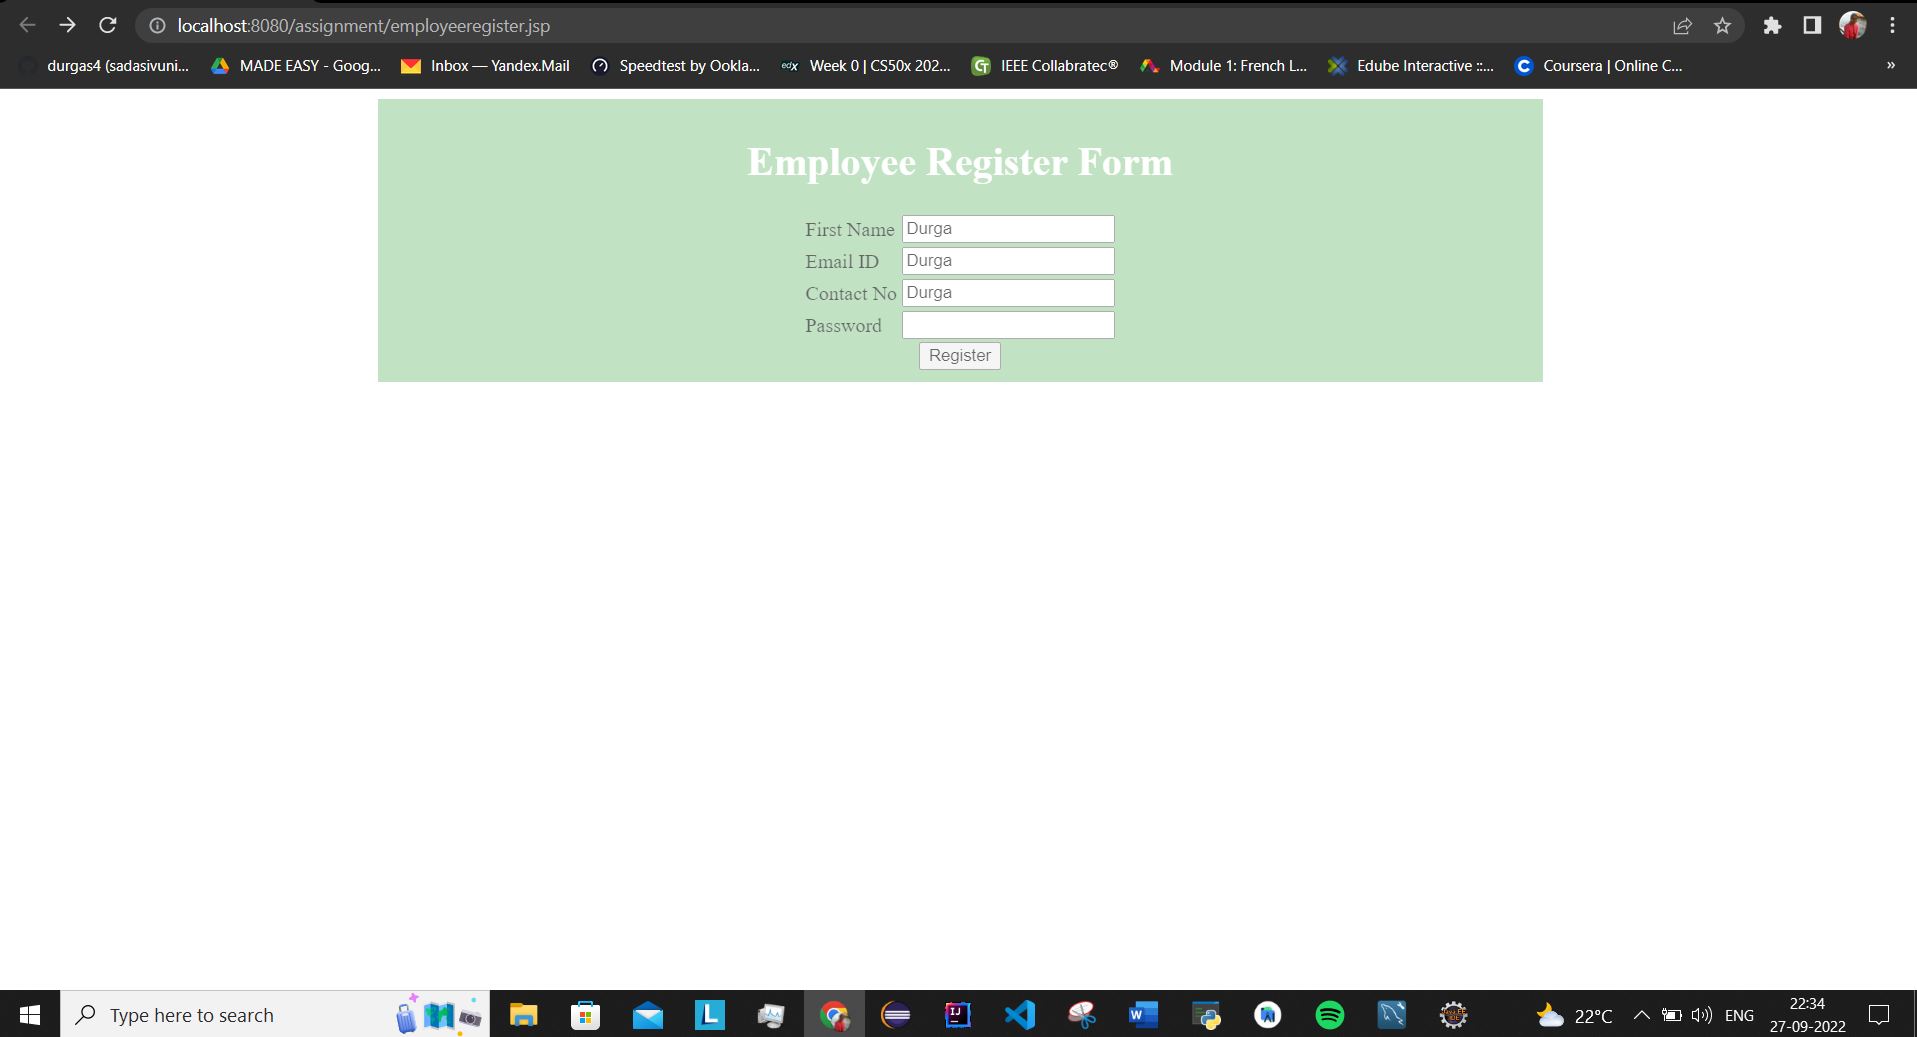Click the Register button

point(959,355)
